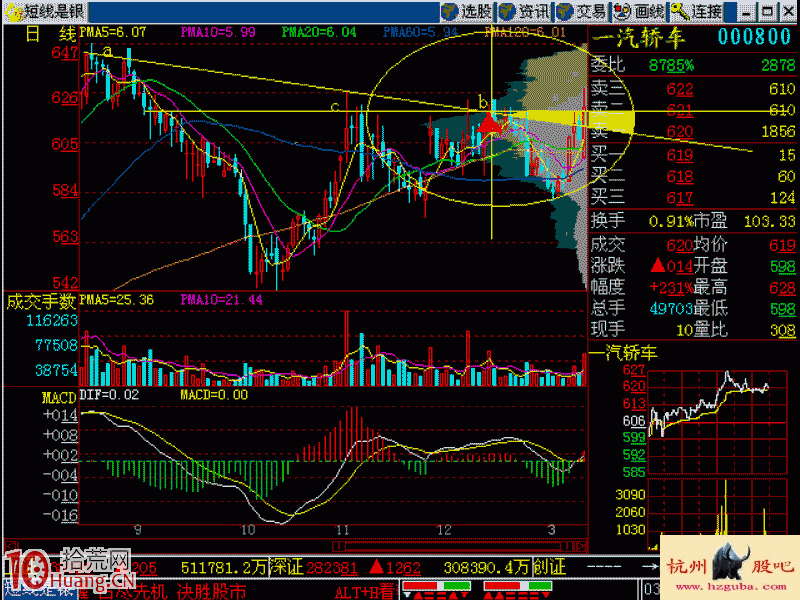Click the red triangle marker on candlestick chart
Image resolution: width=800 pixels, height=600 pixels.
pos(490,124)
